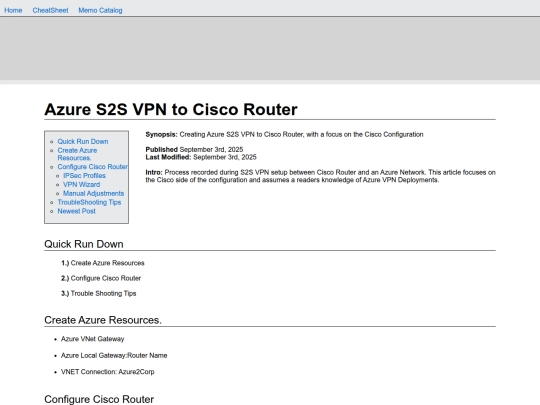Jump to Manual Adjustments contents link
Viewport: 540px width, 405px height.
pyautogui.click(x=93, y=194)
